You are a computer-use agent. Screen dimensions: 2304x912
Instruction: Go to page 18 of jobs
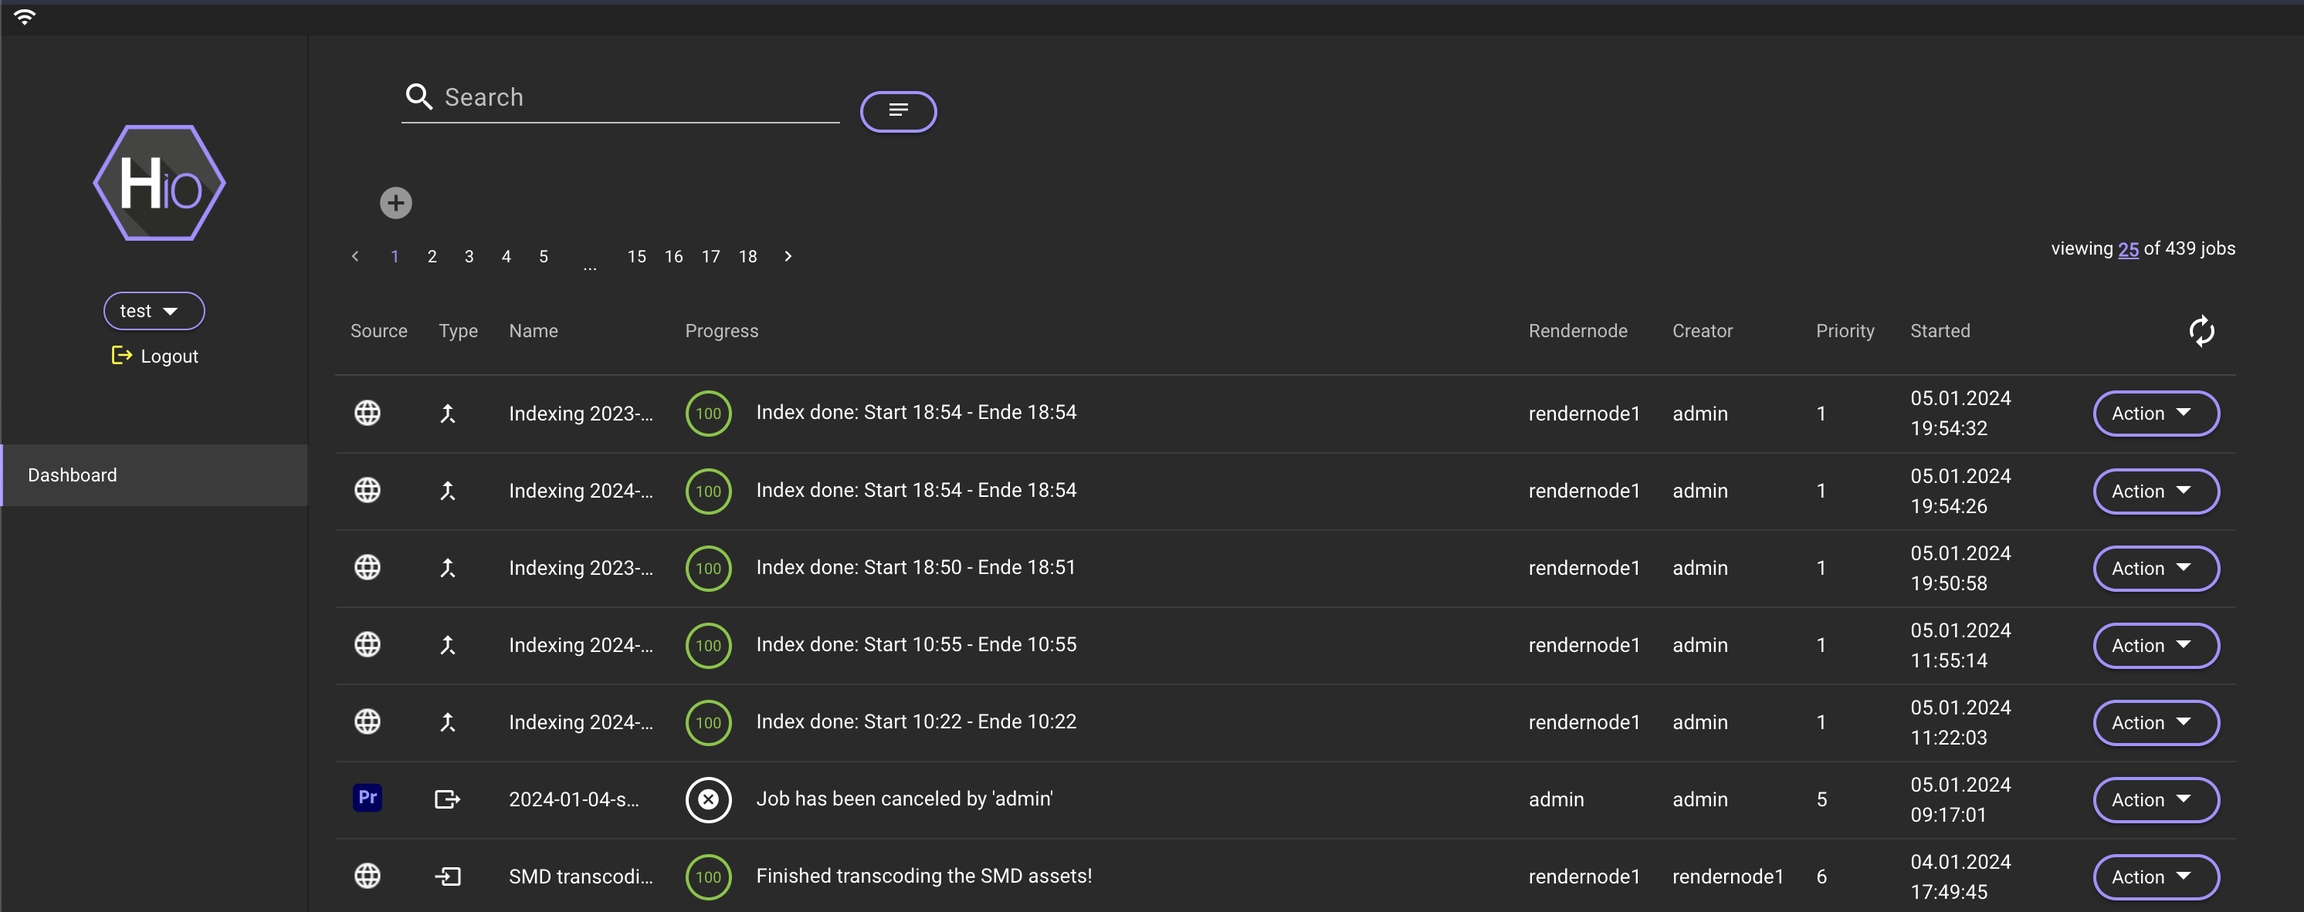click(748, 257)
